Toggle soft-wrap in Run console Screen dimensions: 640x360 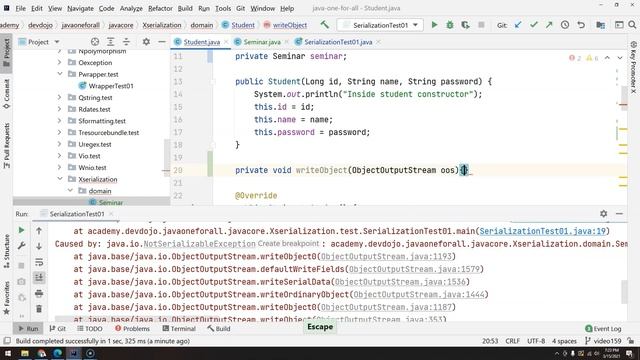click(39, 262)
